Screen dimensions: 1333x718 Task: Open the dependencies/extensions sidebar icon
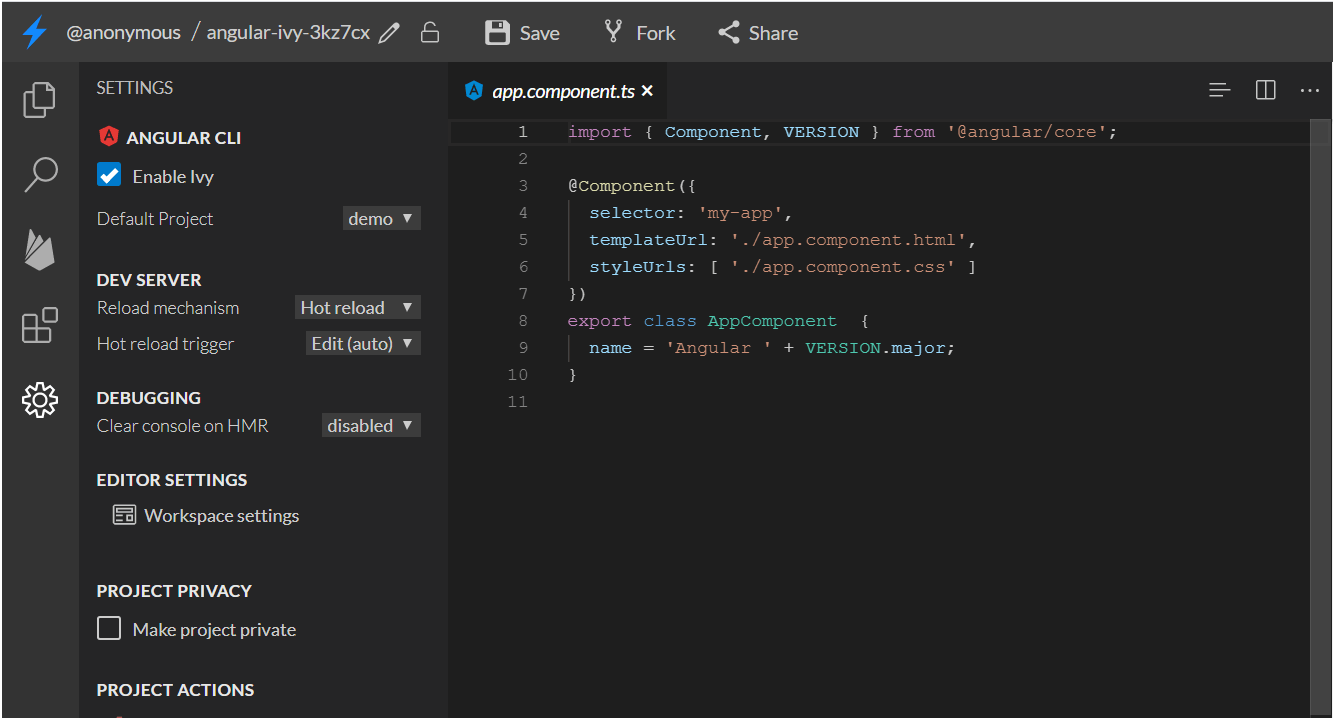[x=40, y=325]
